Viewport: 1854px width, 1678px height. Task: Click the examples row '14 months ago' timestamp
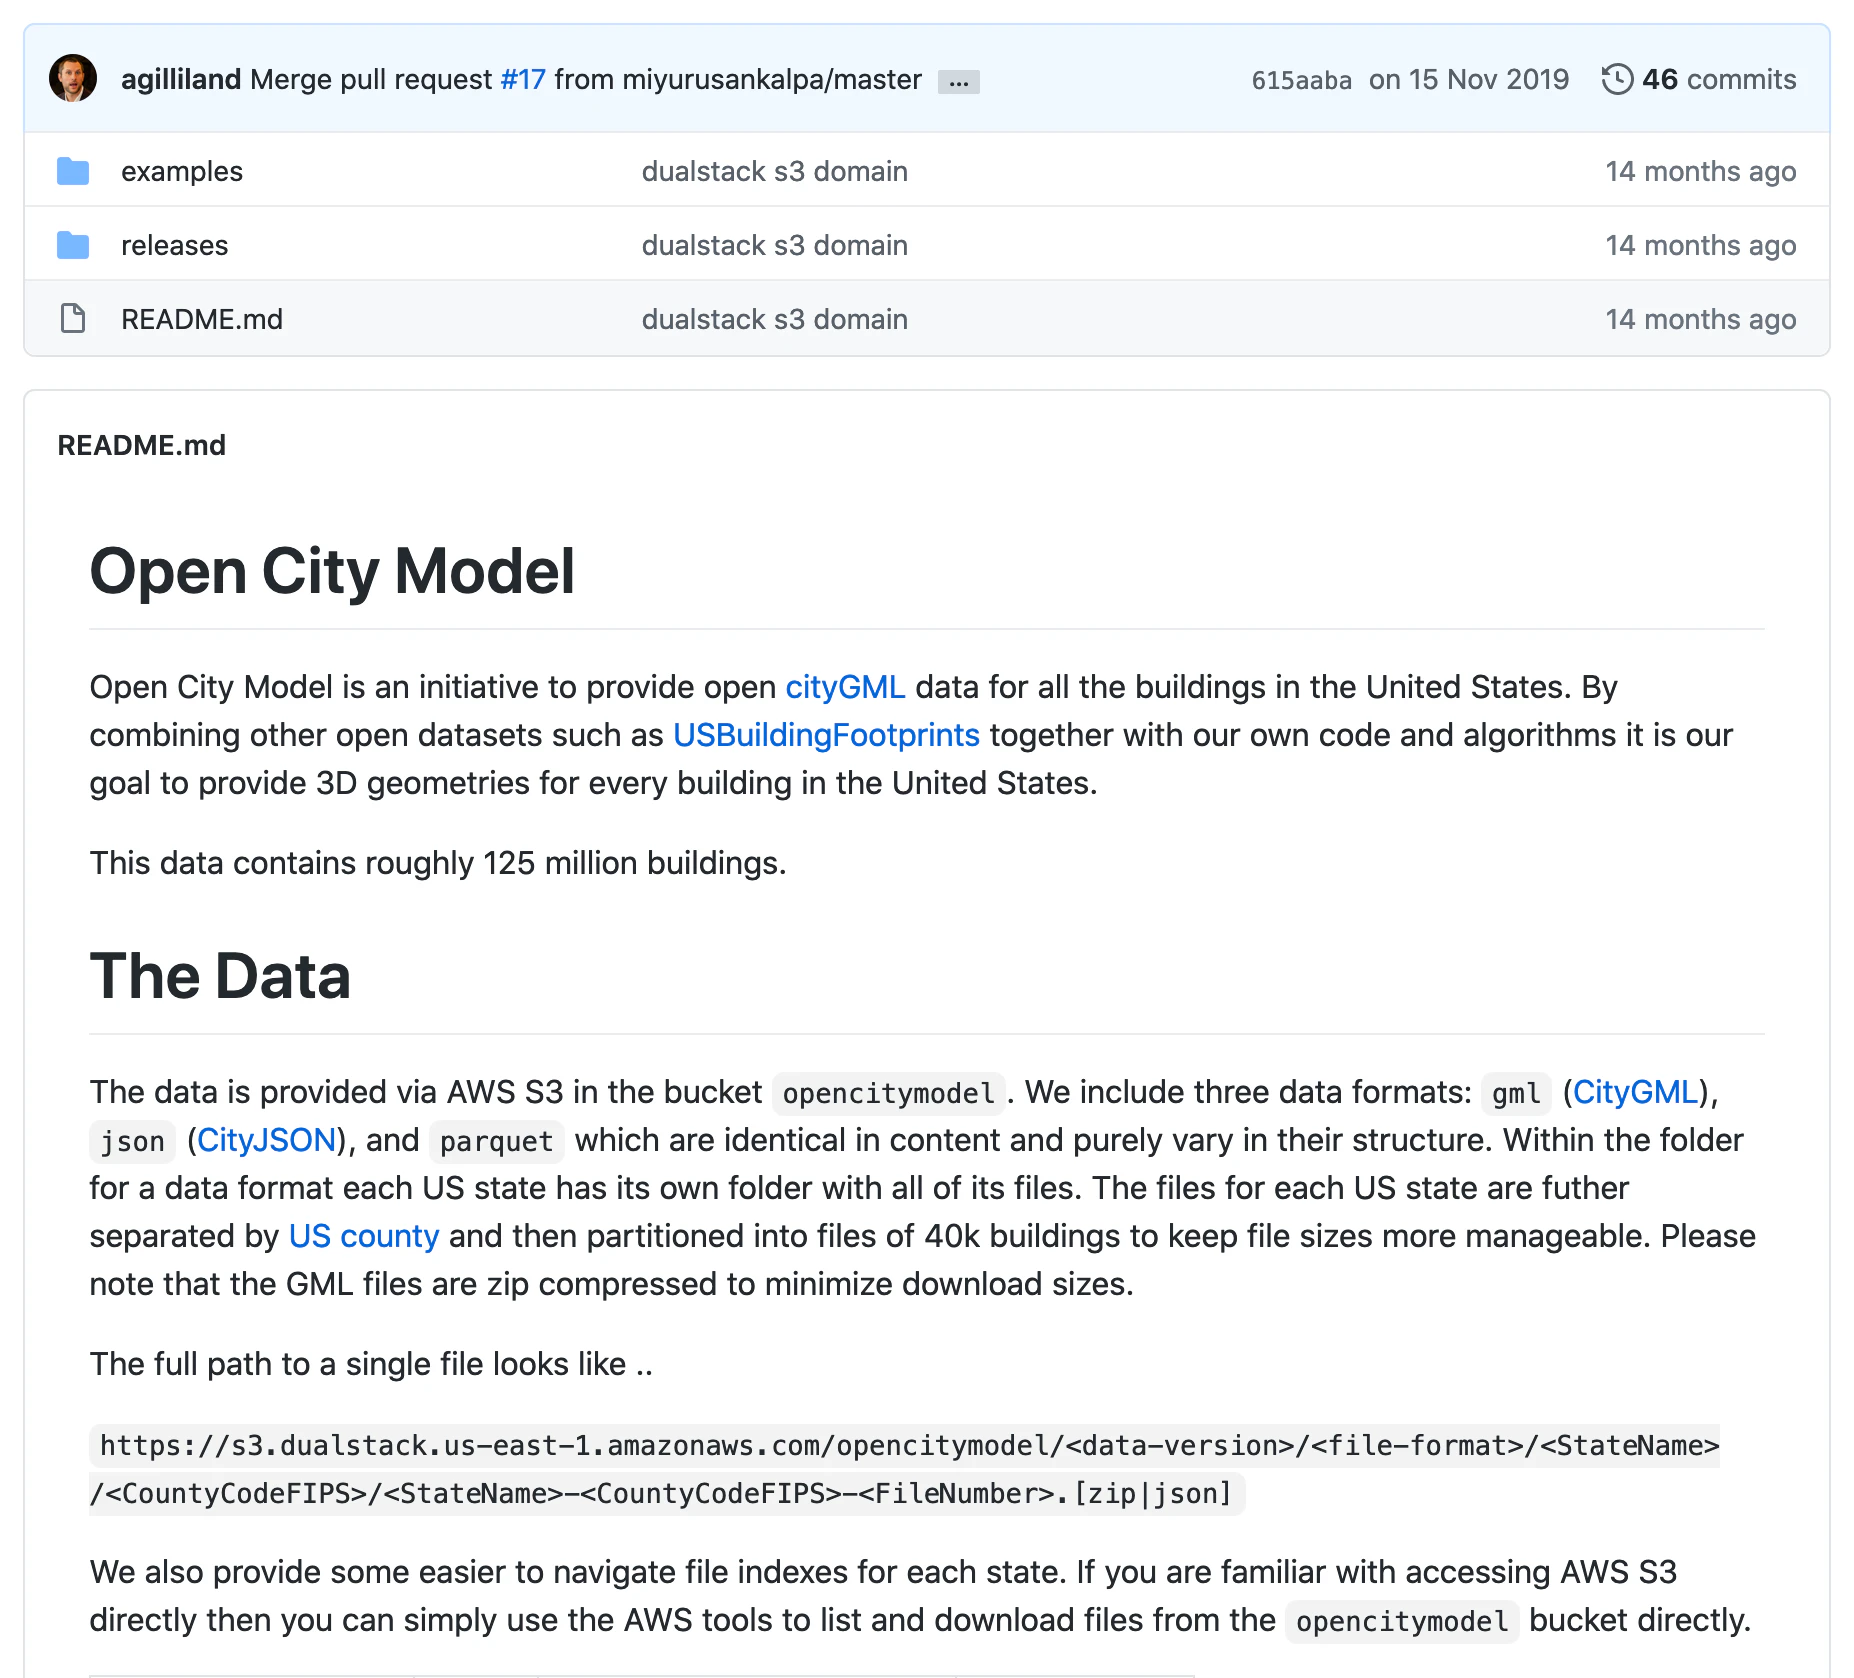1701,171
